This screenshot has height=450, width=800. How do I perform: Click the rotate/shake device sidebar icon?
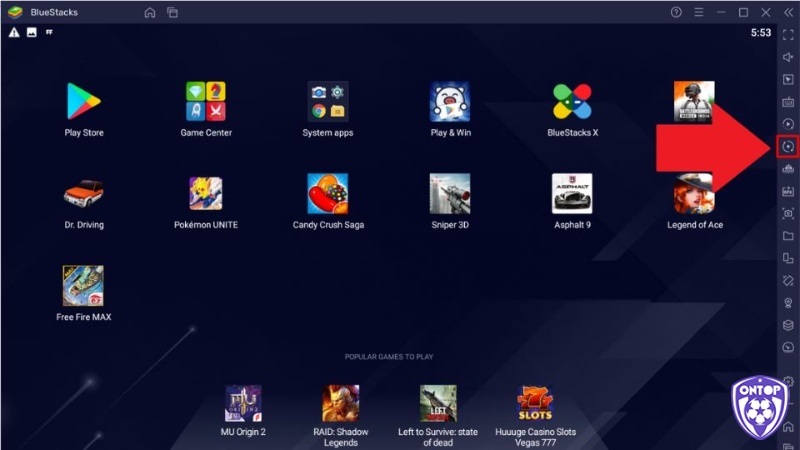tap(788, 281)
